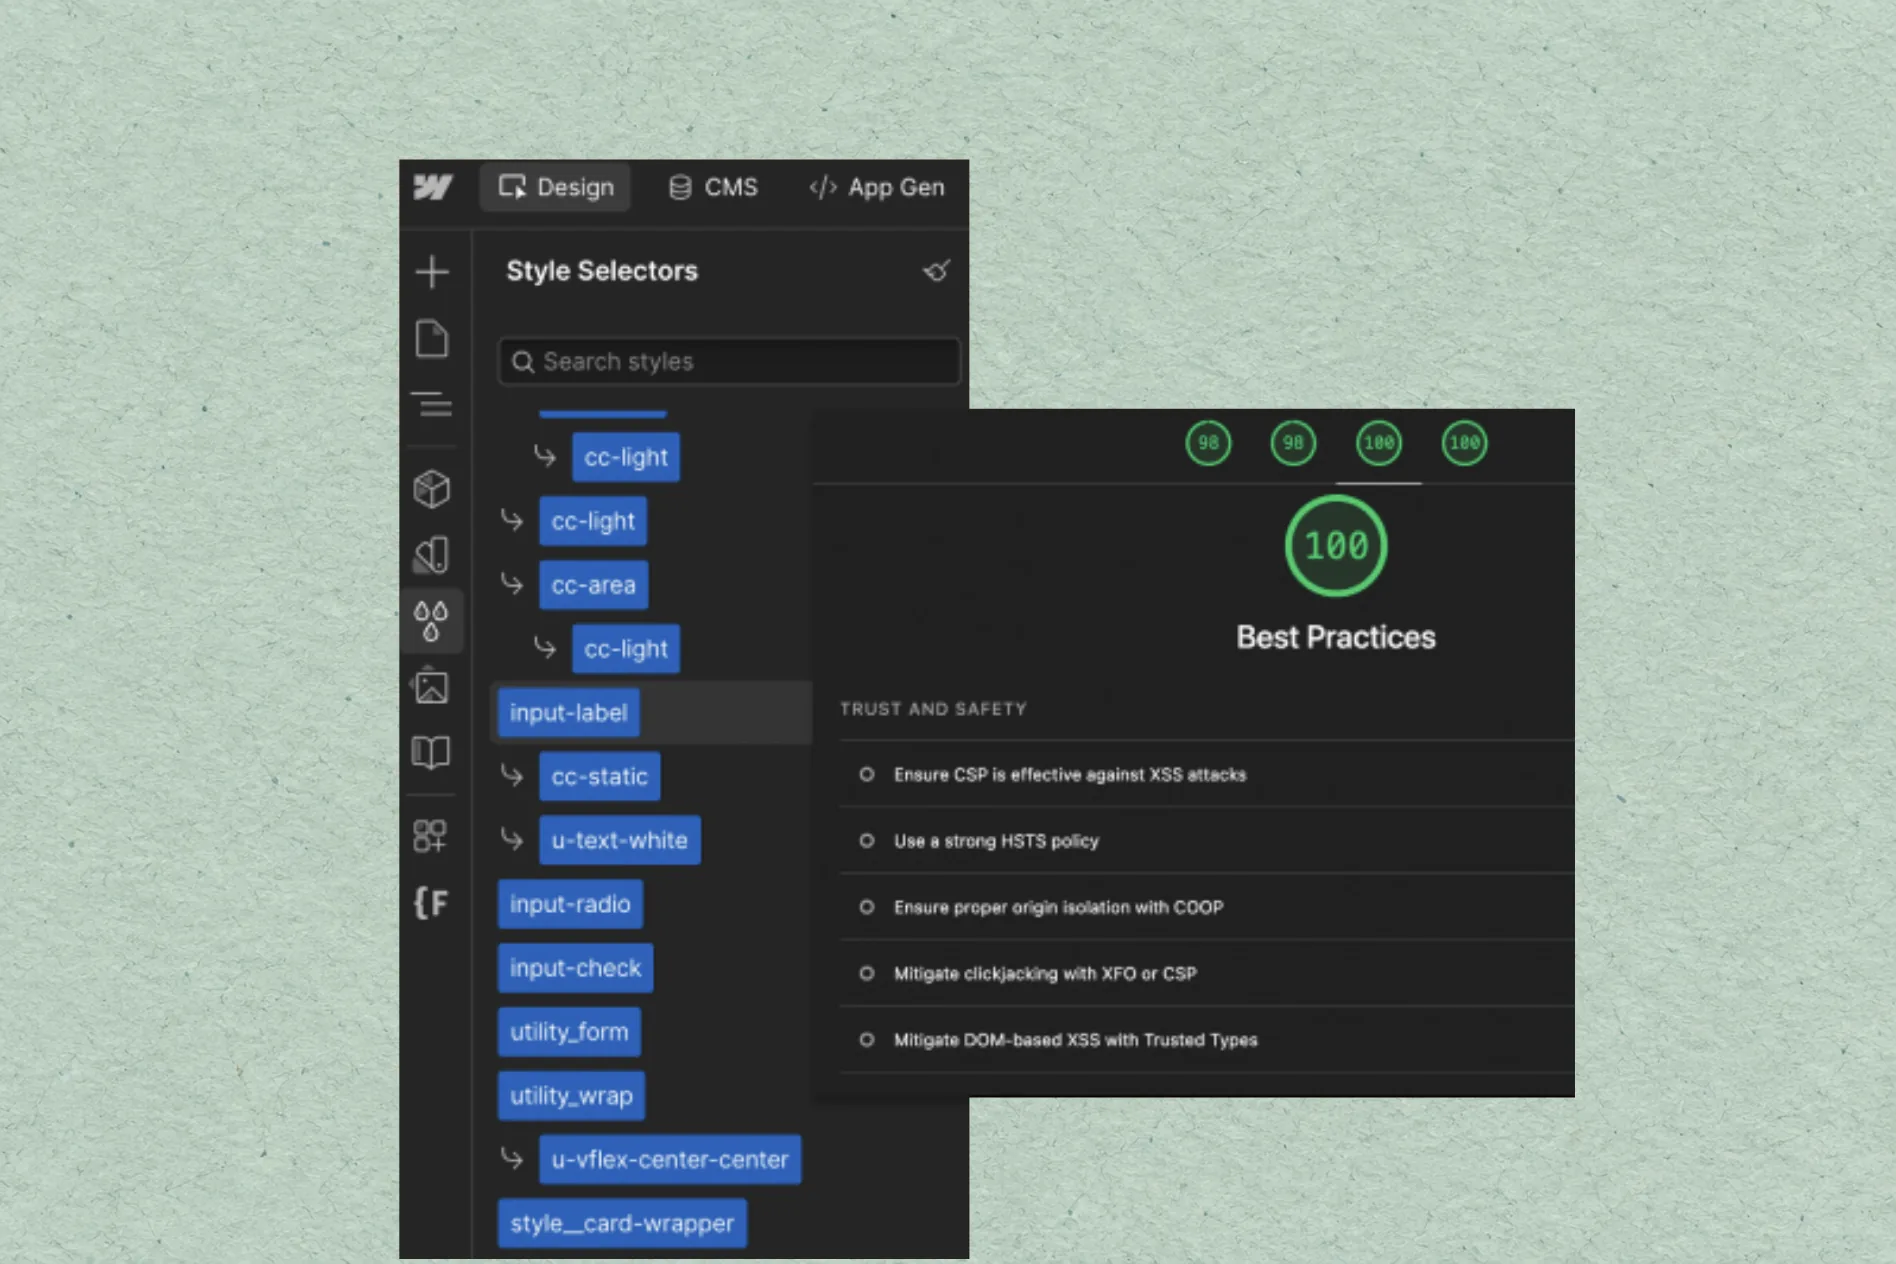Open the Add elements panel with the plus icon
Viewport: 1896px width, 1264px height.
click(432, 272)
